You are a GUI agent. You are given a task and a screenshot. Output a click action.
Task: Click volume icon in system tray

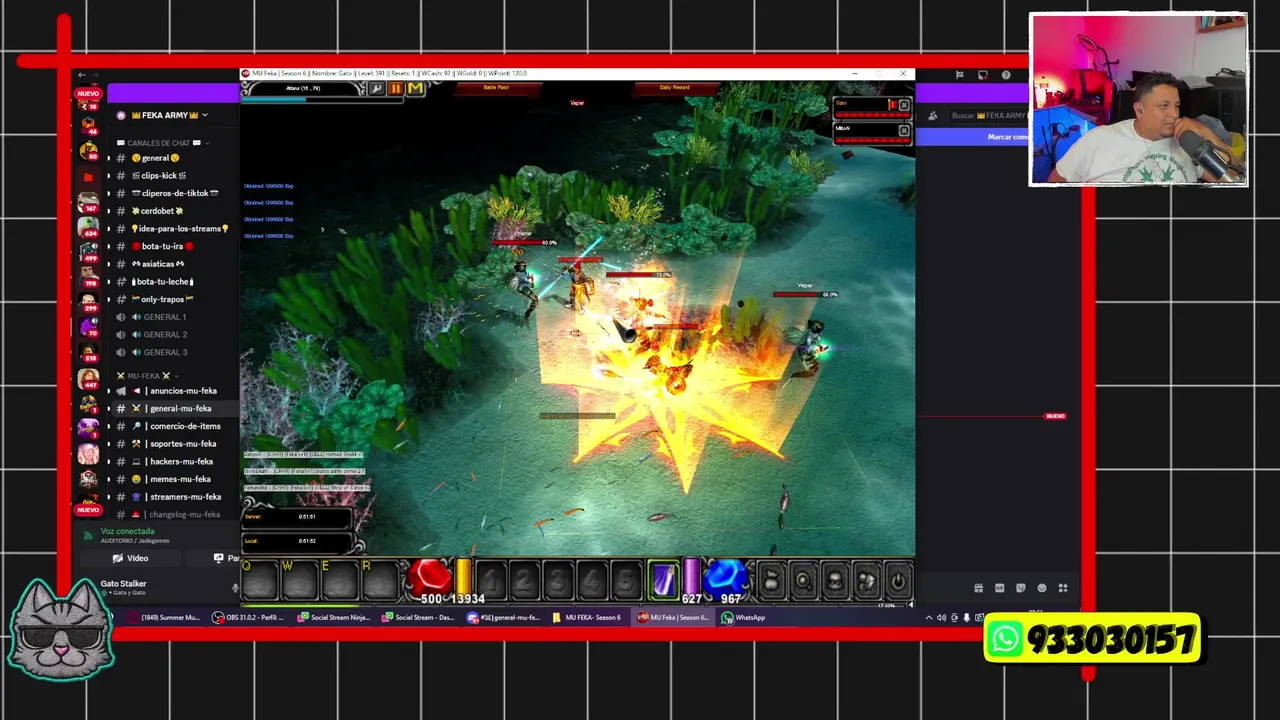941,618
